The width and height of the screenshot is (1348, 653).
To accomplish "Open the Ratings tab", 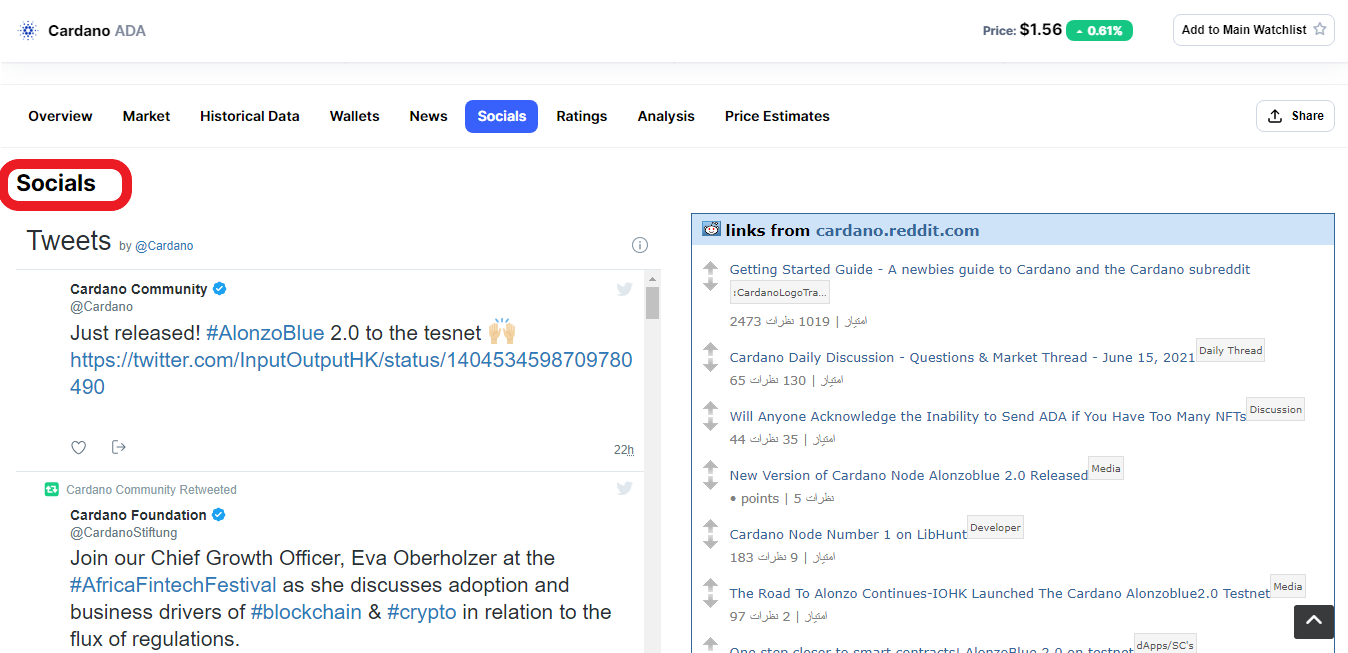I will pyautogui.click(x=582, y=116).
